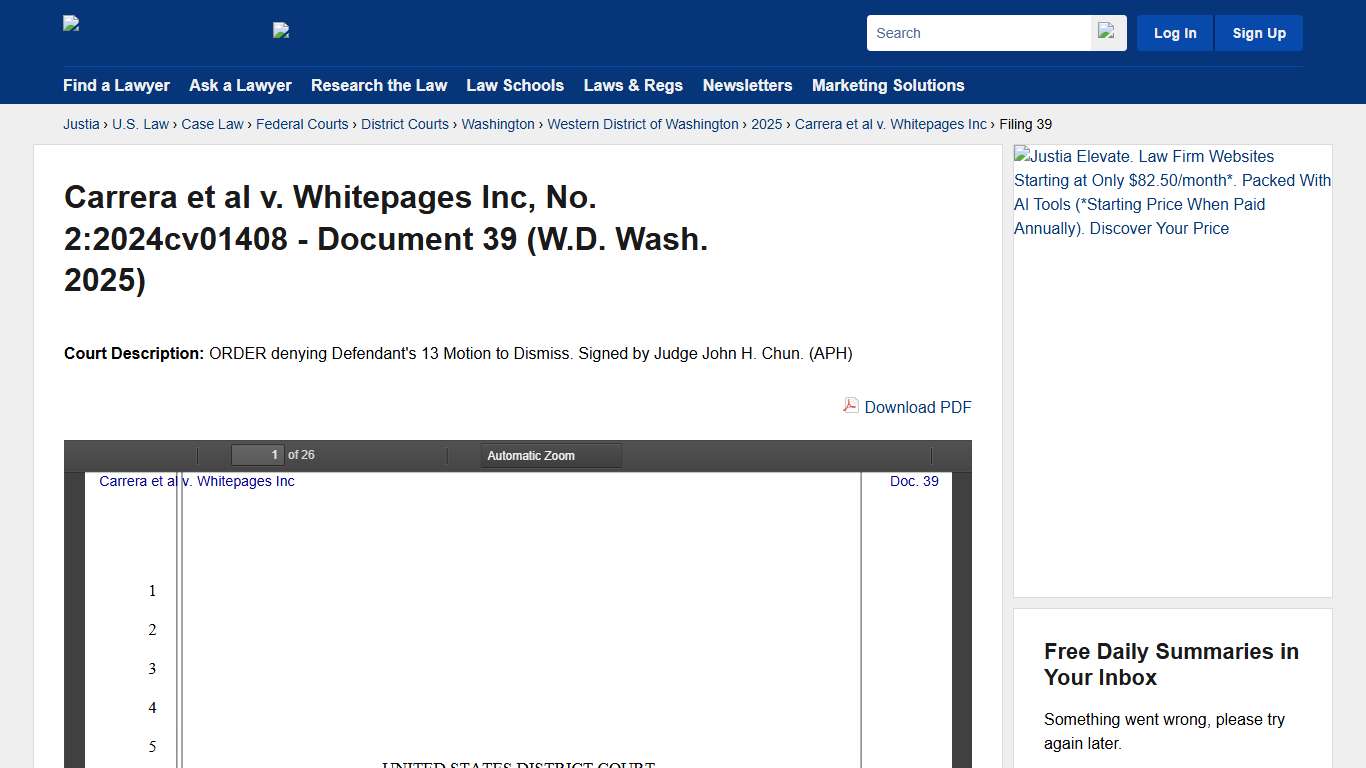Viewport: 1366px width, 768px height.
Task: Click the Justia Elevate advertisement link
Action: 1172,192
